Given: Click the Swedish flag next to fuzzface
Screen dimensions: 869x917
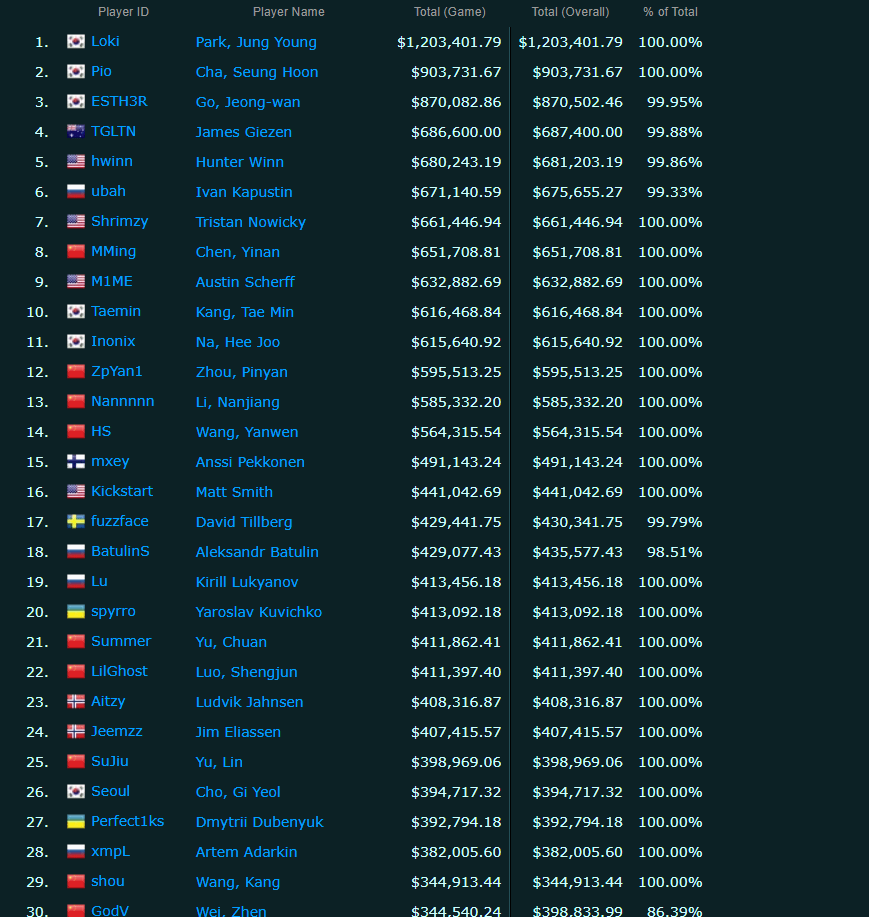Looking at the screenshot, I should pos(76,522).
